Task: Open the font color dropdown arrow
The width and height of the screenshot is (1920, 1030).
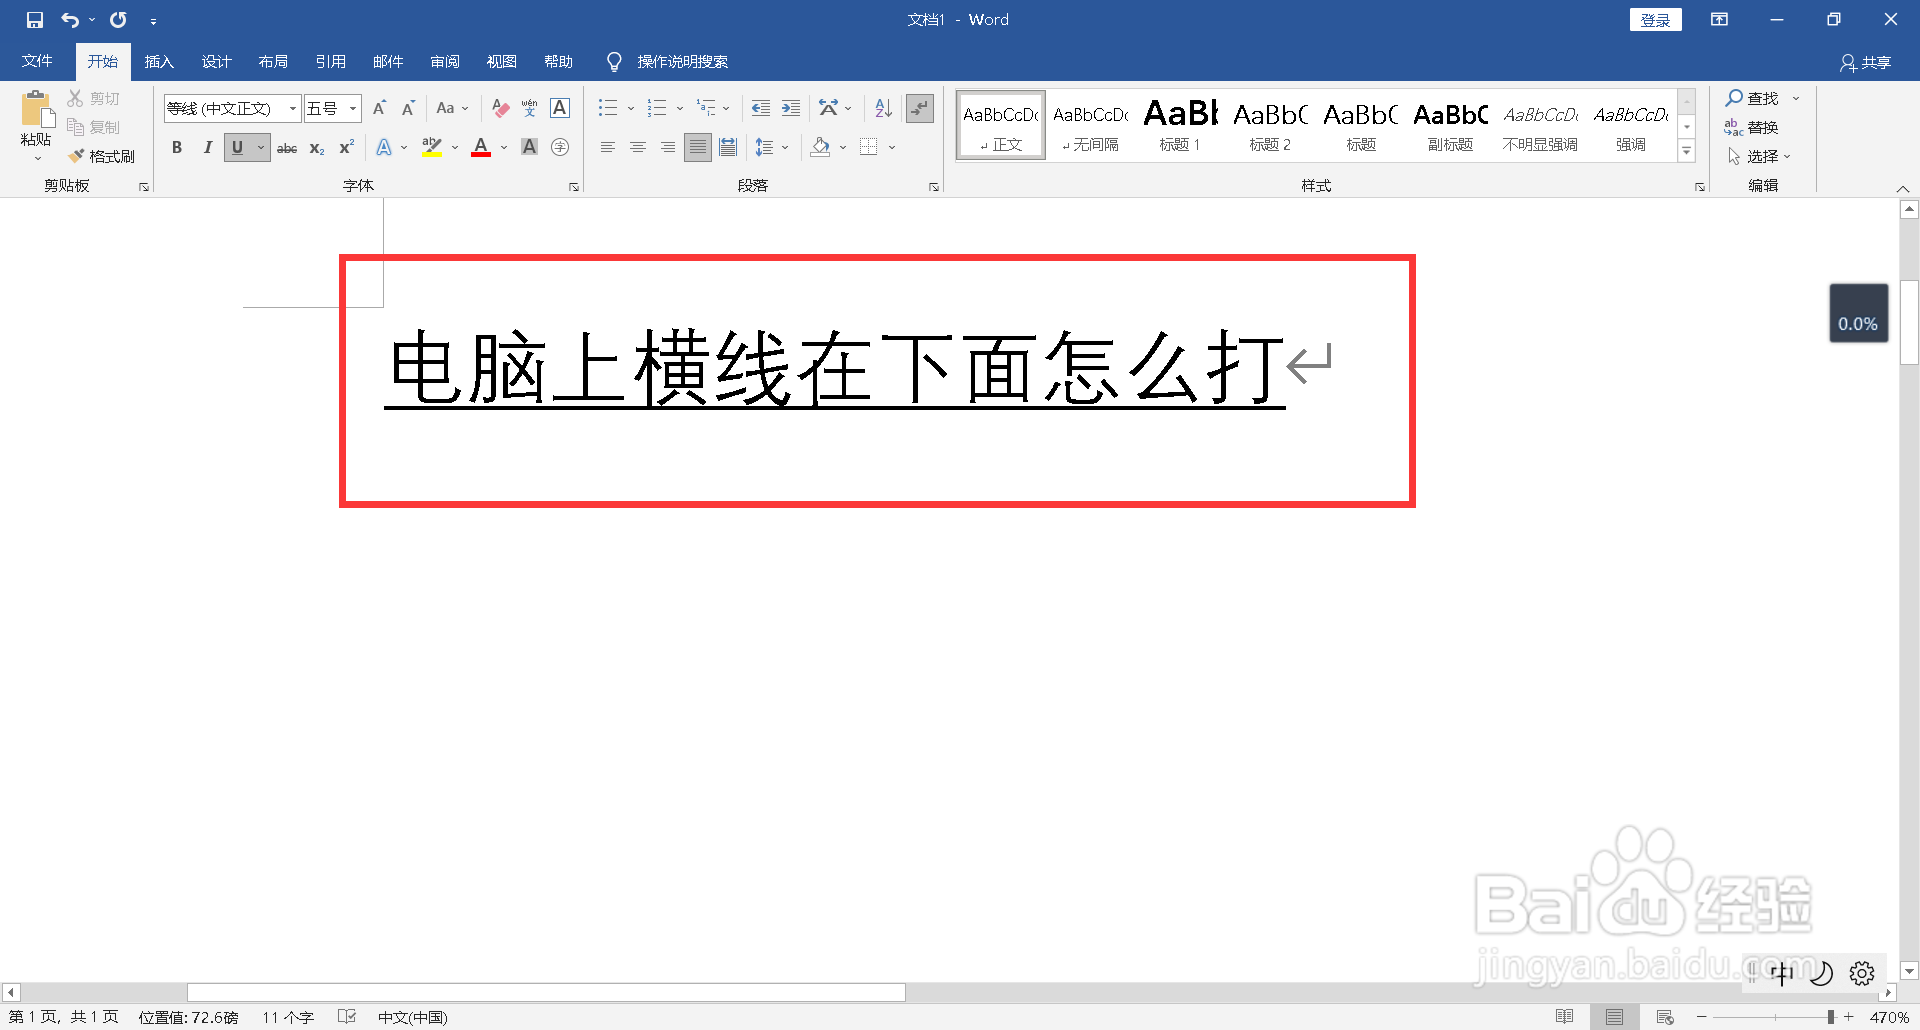Action: click(503, 147)
